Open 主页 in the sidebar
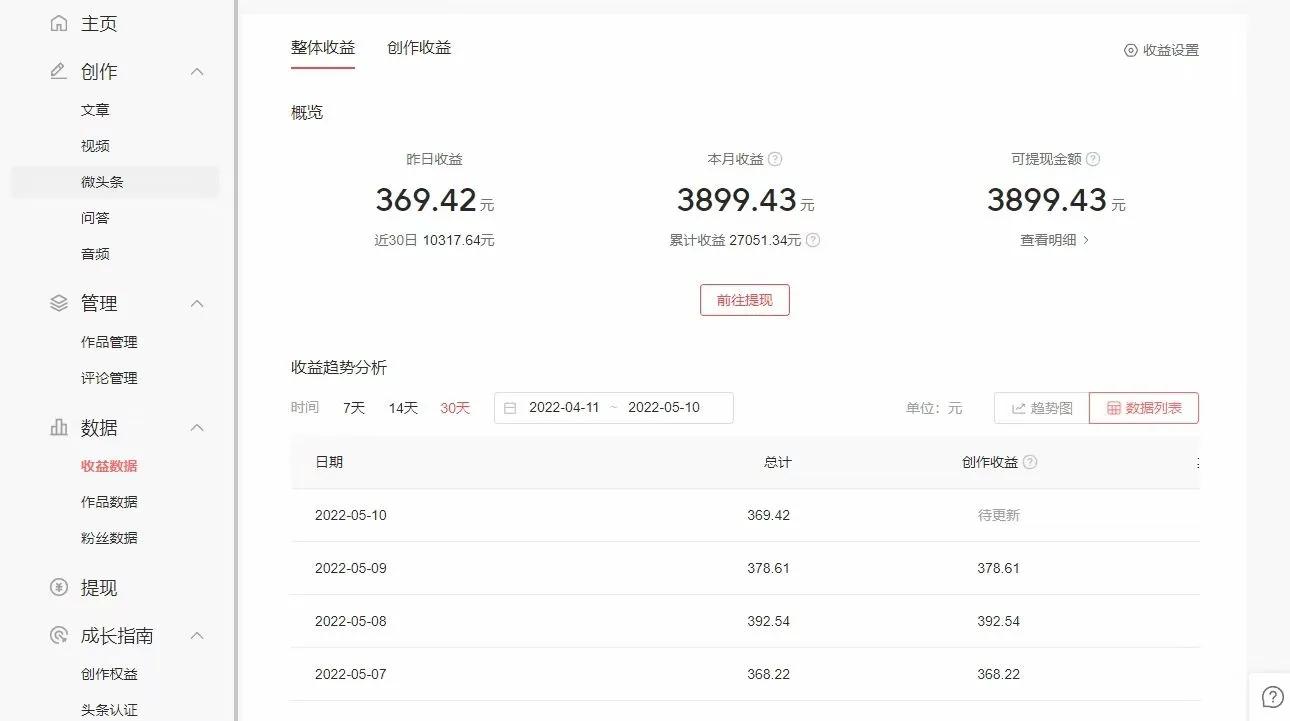The image size is (1290, 721). point(99,23)
